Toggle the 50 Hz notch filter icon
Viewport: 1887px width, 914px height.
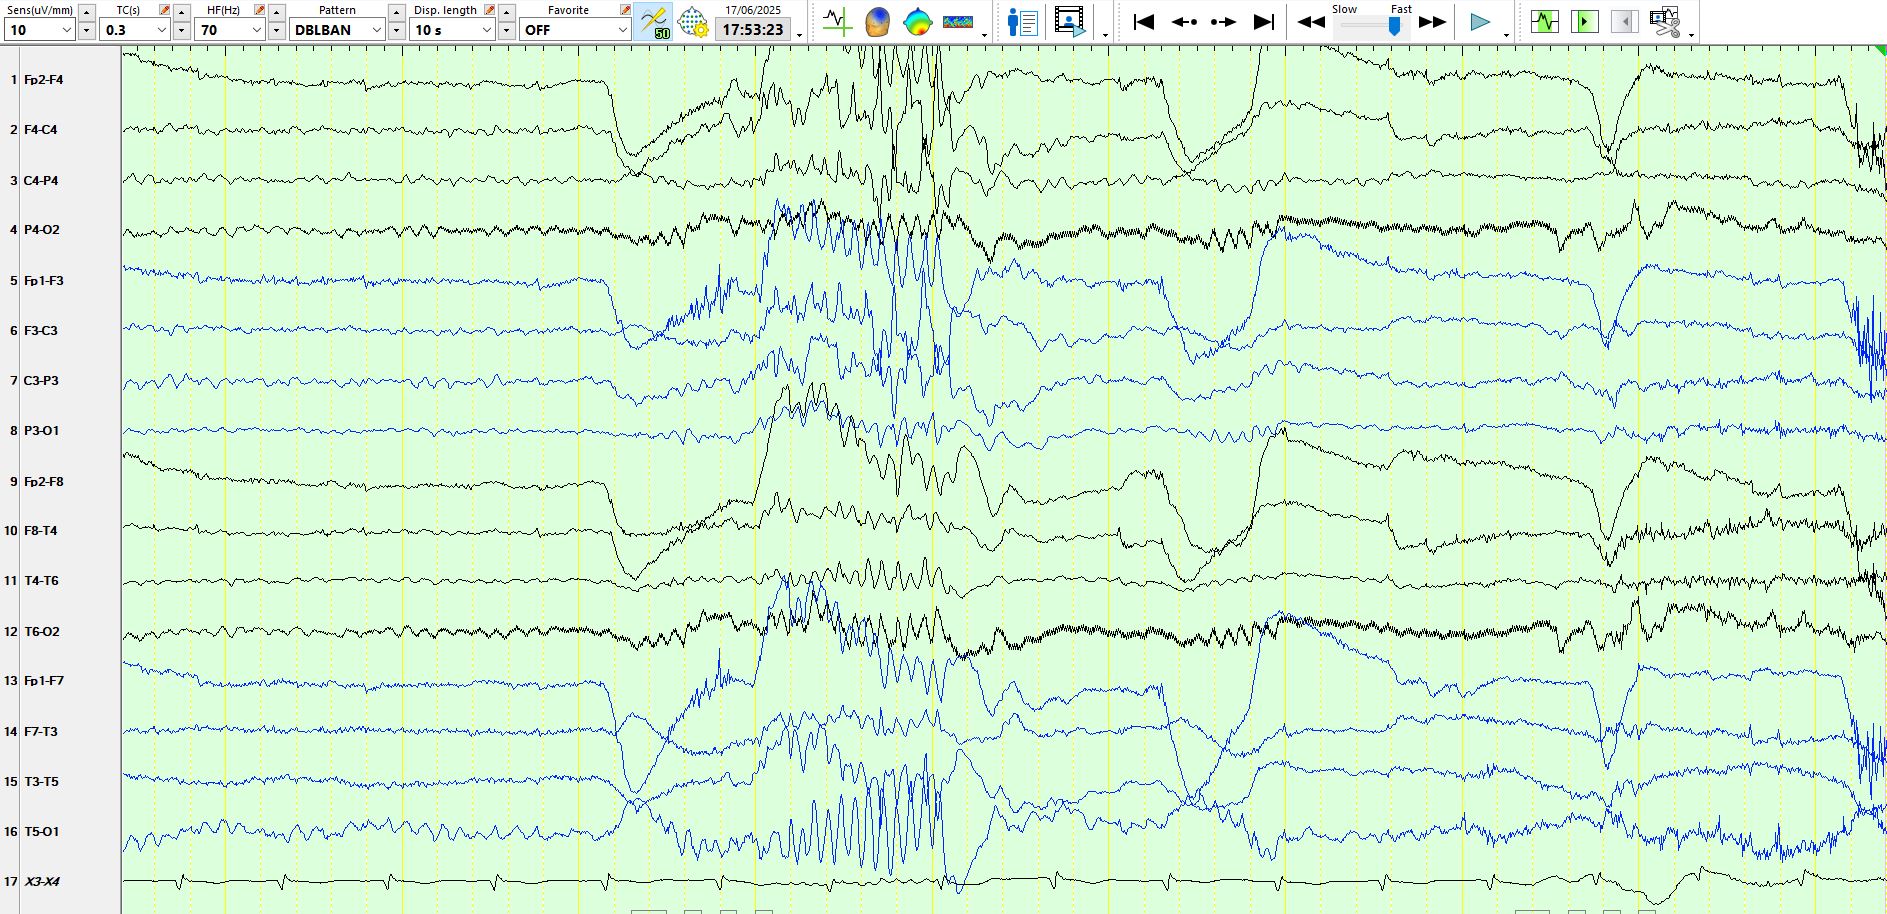654,22
